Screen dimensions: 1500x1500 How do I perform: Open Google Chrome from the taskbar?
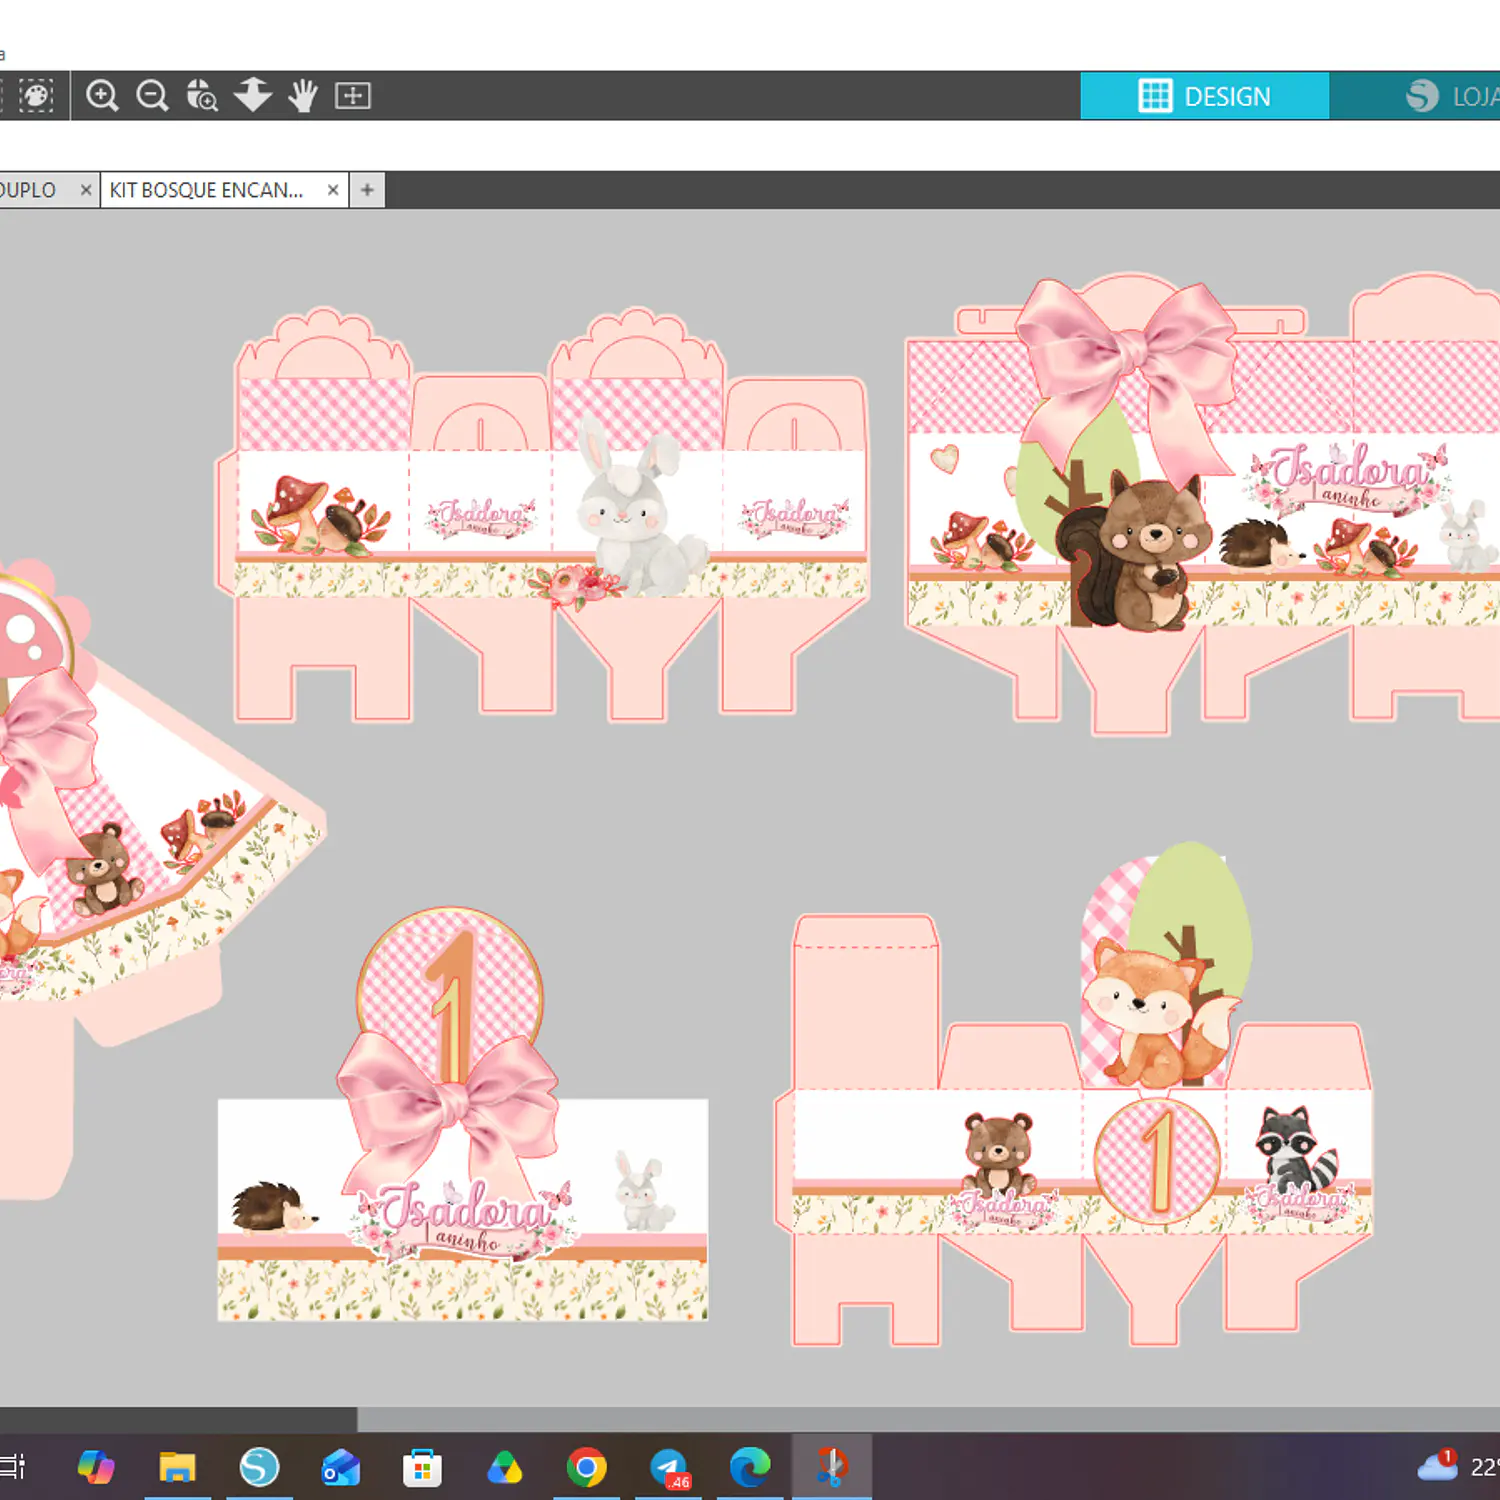pyautogui.click(x=586, y=1467)
